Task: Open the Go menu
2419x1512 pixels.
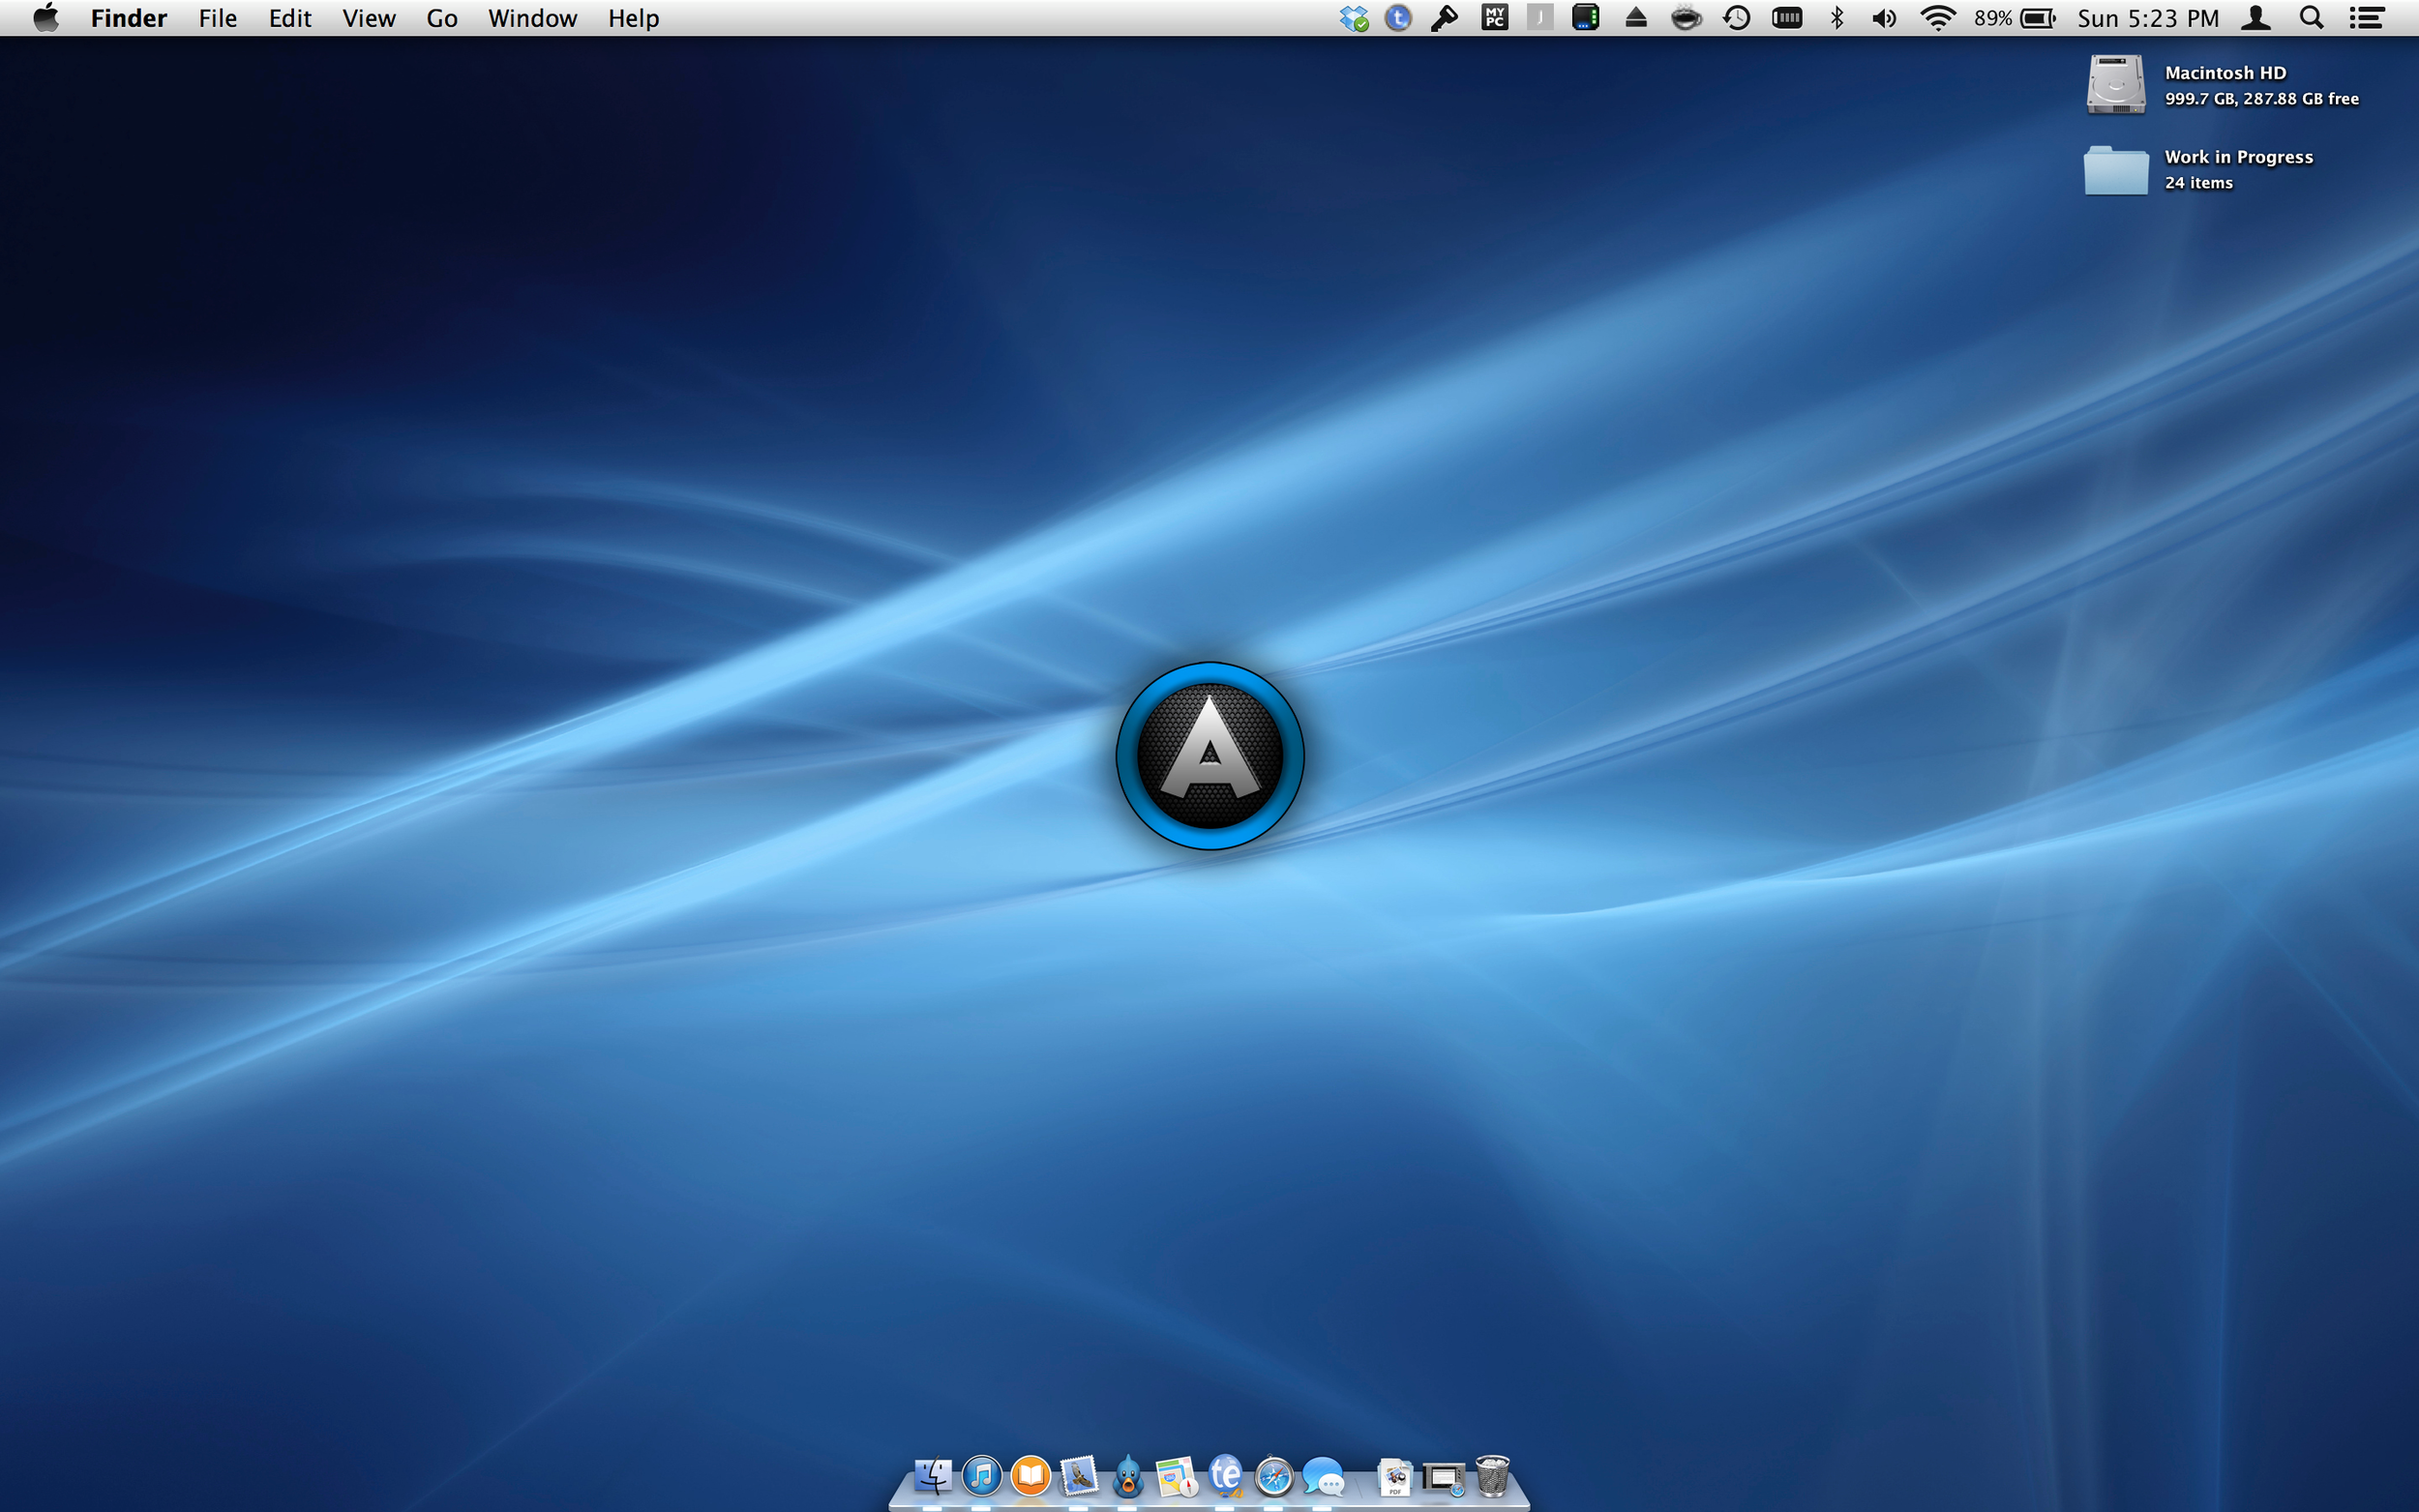Action: (442, 18)
